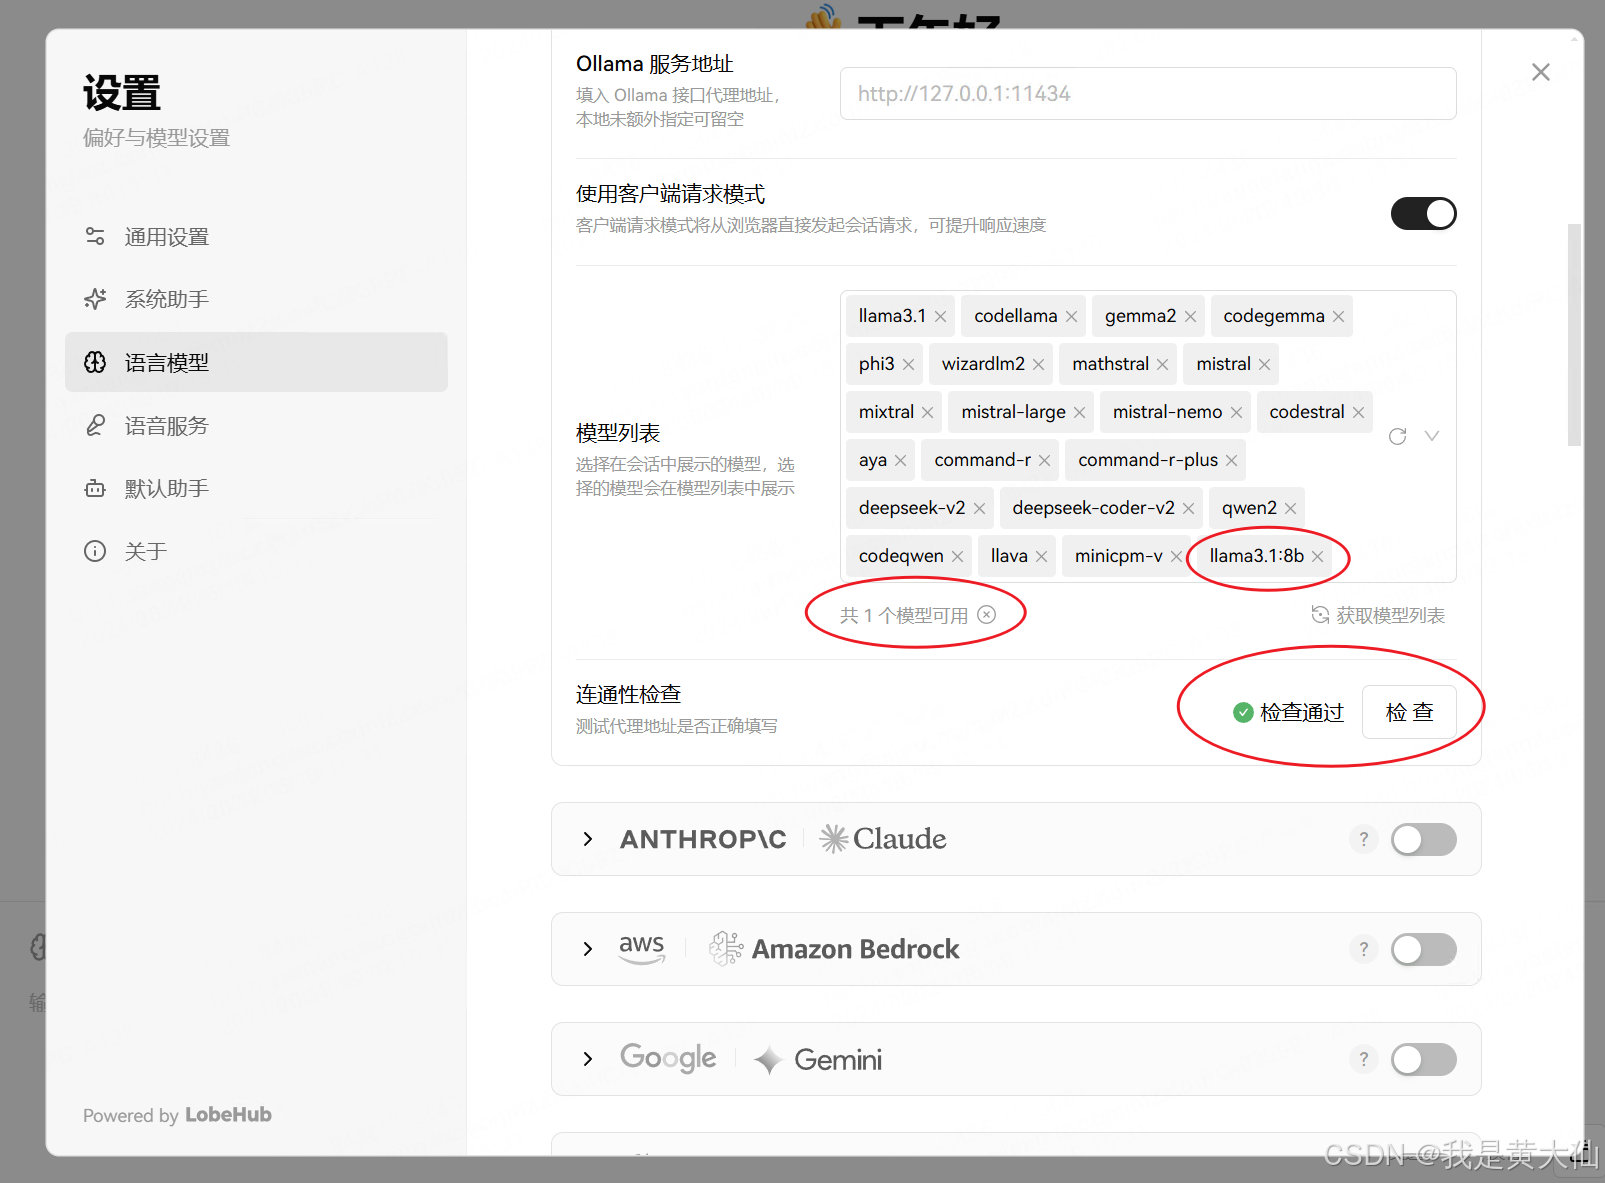Enable the Anthropic Claude provider

pyautogui.click(x=1423, y=839)
